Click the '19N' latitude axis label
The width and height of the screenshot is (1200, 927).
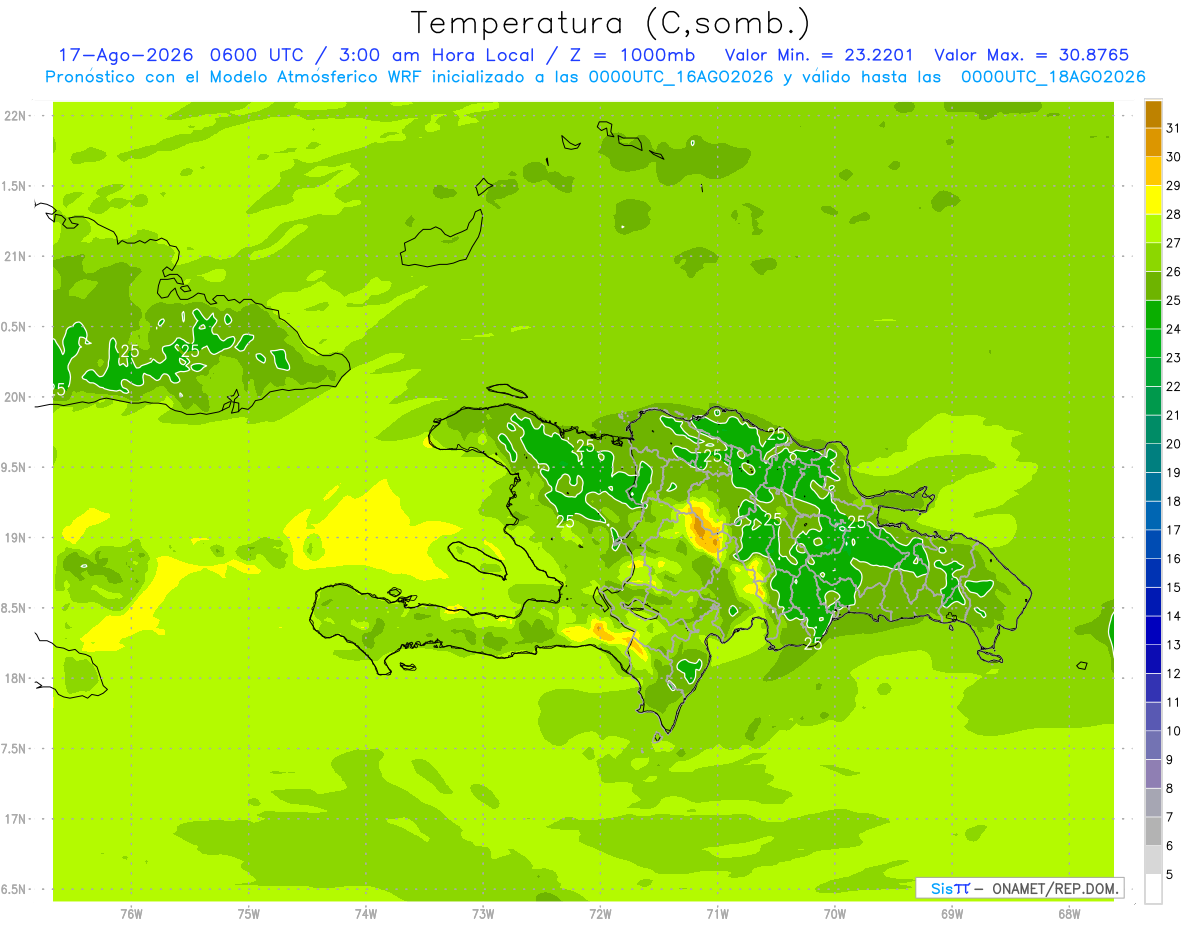[16, 538]
